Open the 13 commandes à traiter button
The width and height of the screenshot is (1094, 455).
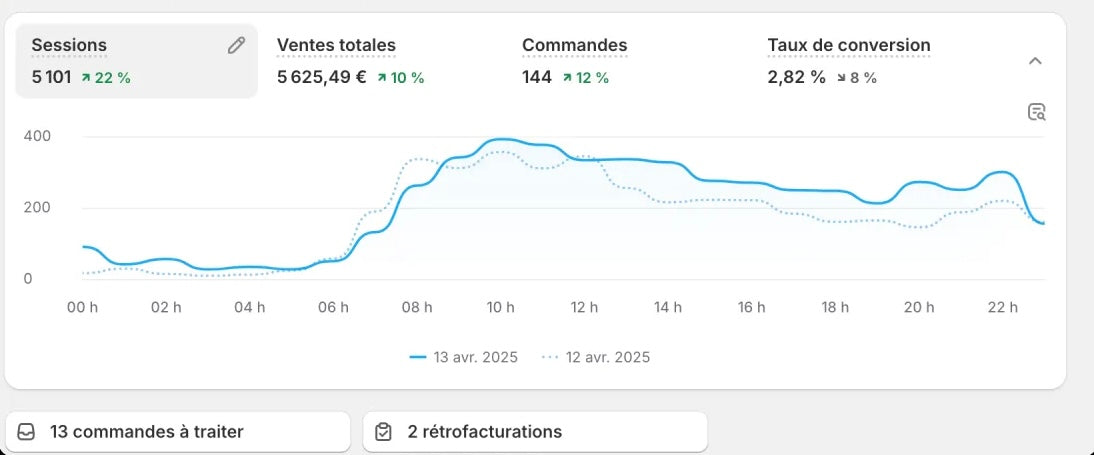coord(178,432)
